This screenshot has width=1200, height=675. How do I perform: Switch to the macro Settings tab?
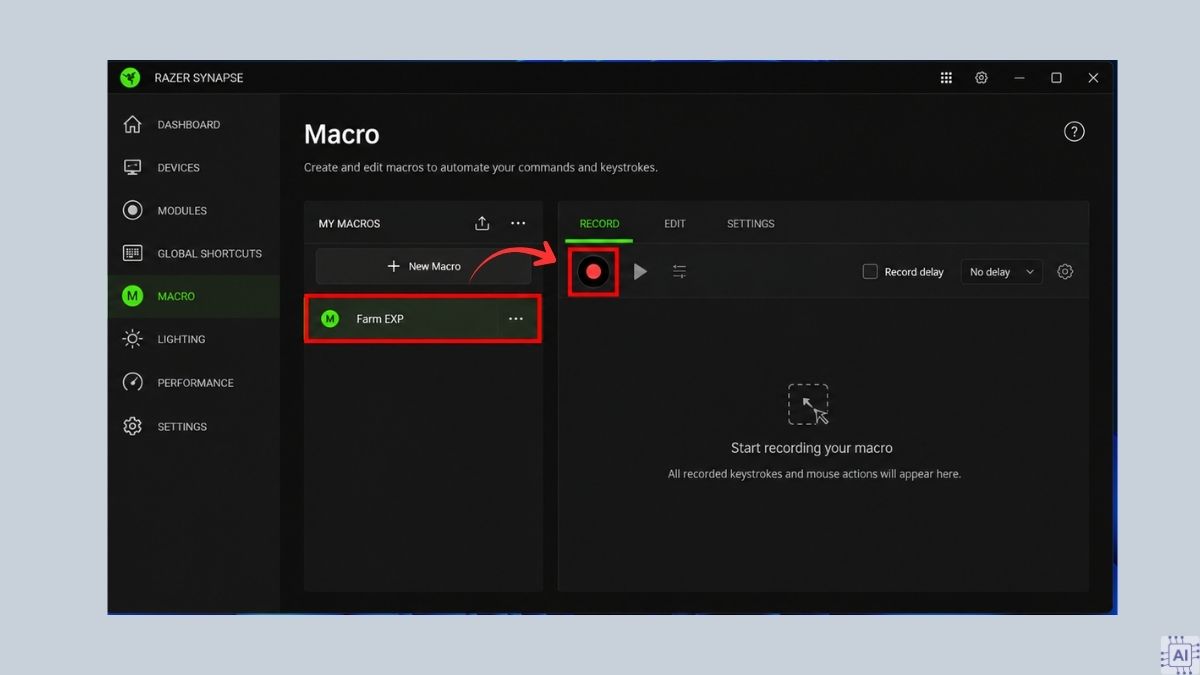(751, 223)
